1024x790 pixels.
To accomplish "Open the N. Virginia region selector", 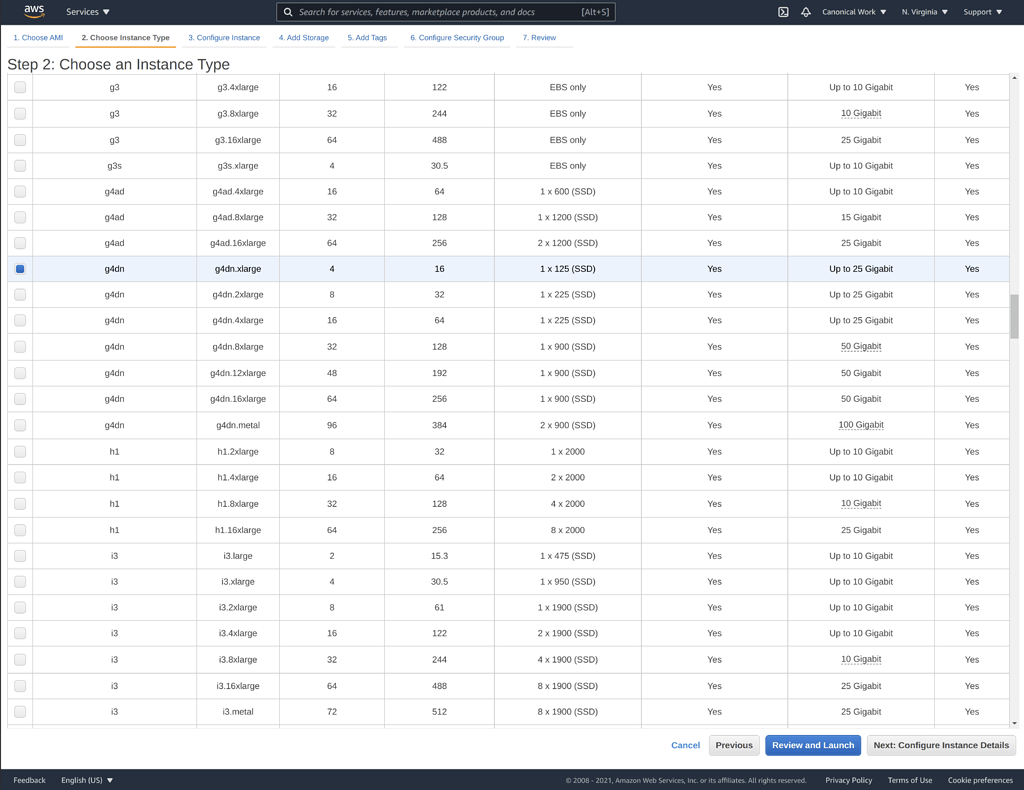I will pyautogui.click(x=921, y=12).
